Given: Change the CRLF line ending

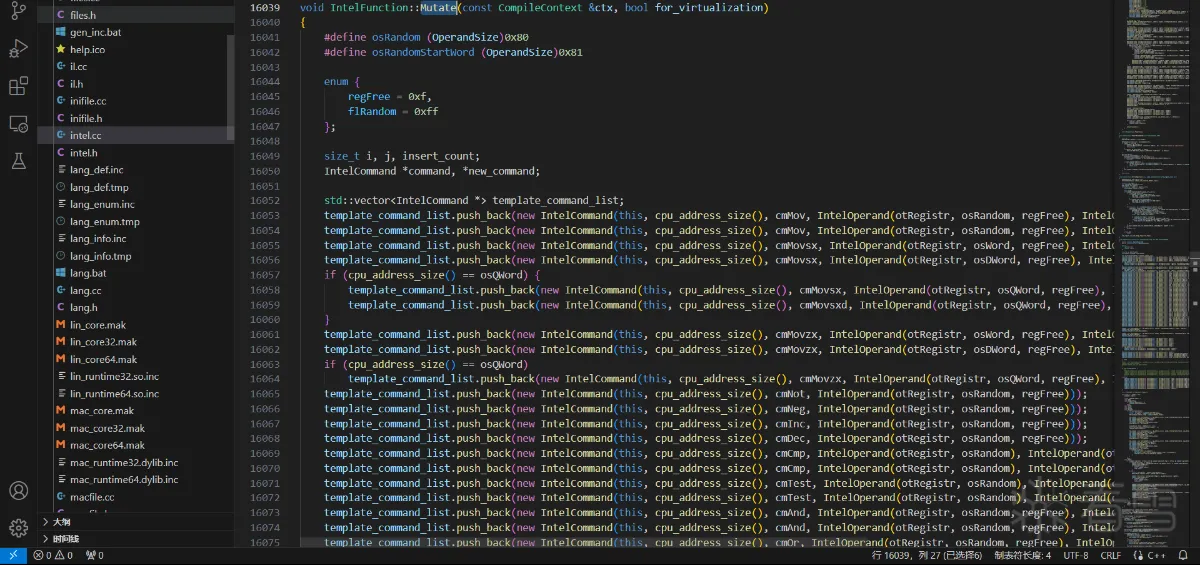Looking at the screenshot, I should tap(1111, 555).
